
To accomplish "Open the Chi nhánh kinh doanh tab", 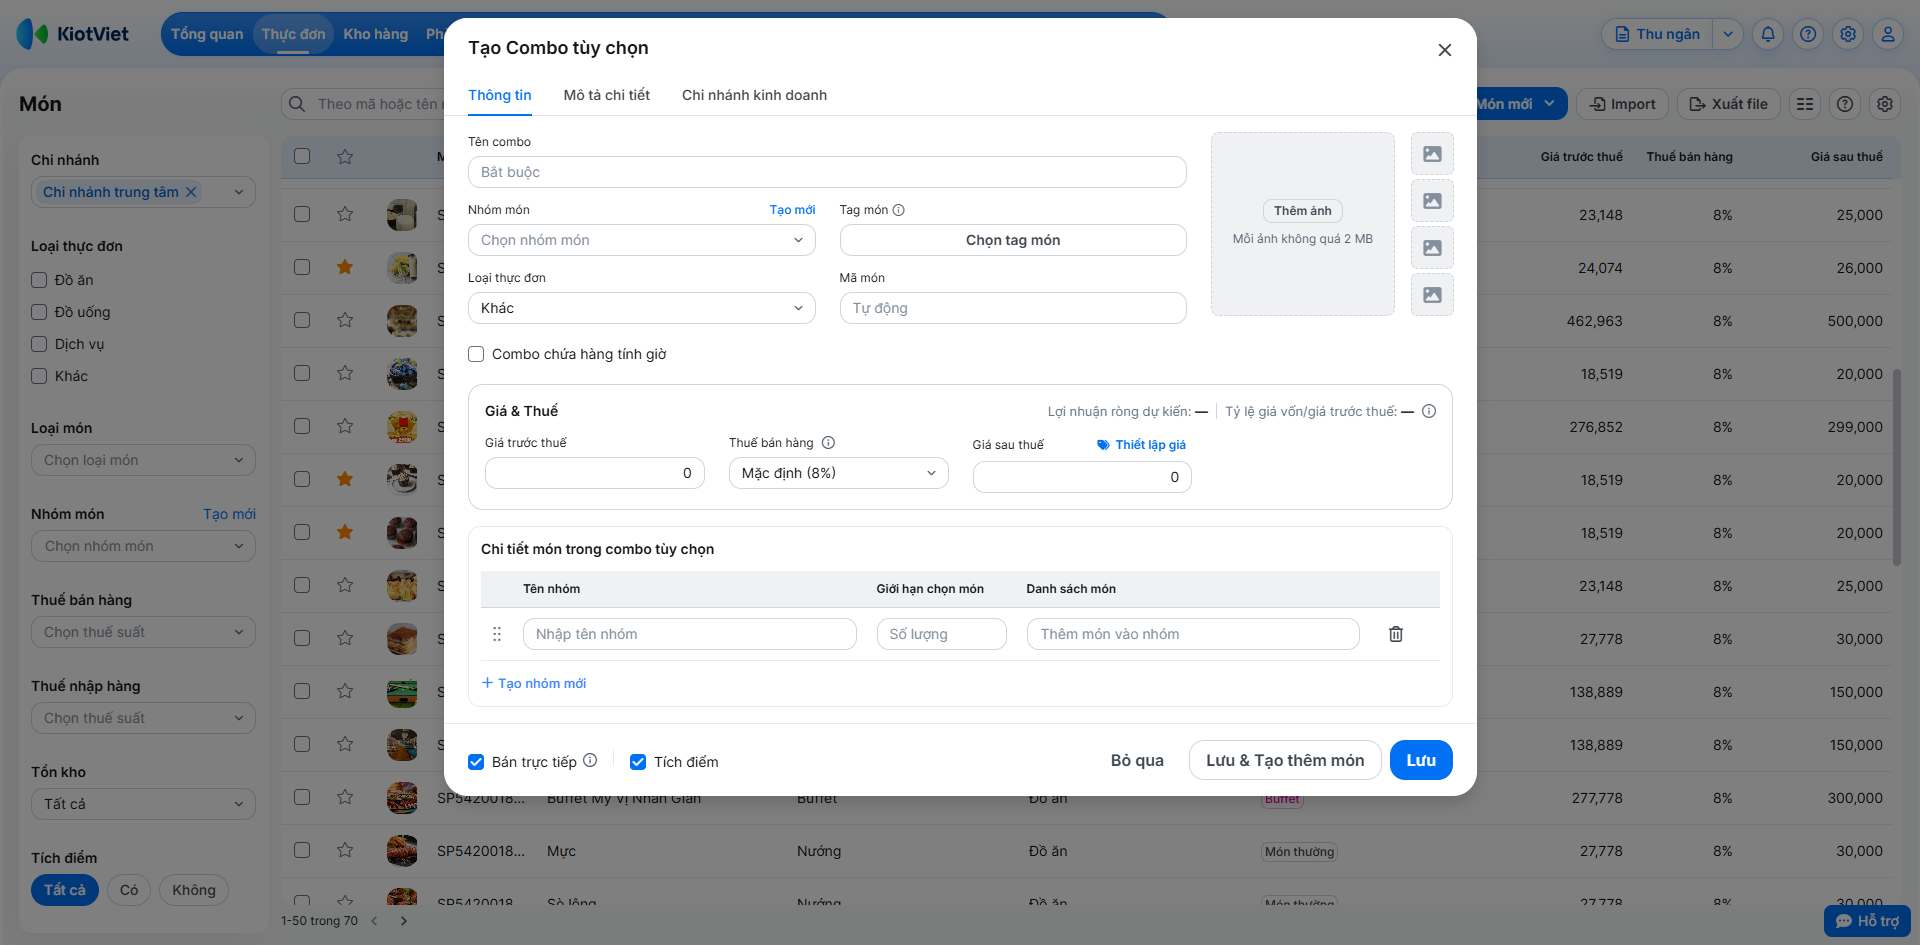I will (754, 95).
